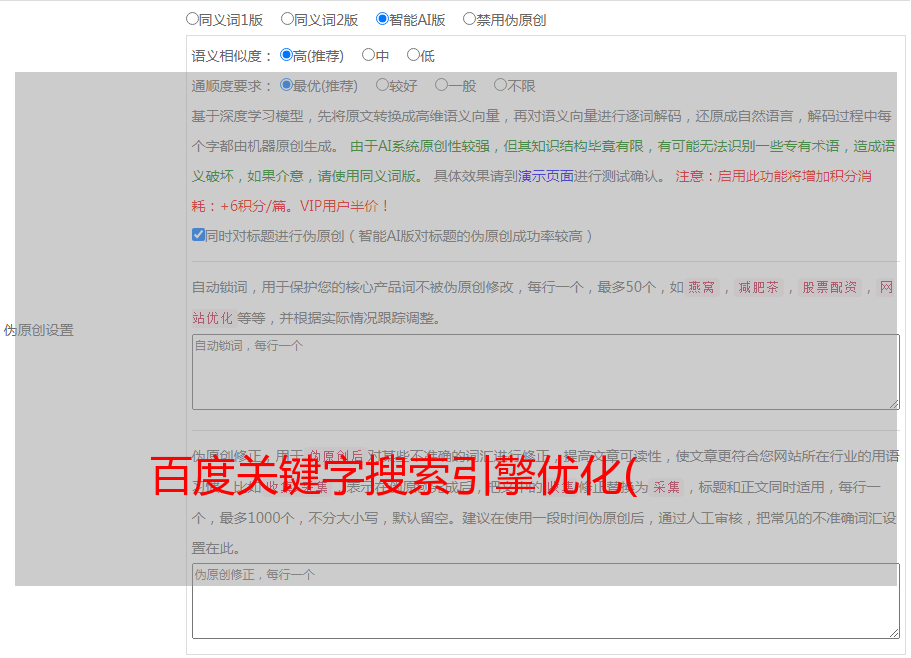Focus the 伪原创修正 text area
Screen dimensions: 911x658
tap(546, 601)
